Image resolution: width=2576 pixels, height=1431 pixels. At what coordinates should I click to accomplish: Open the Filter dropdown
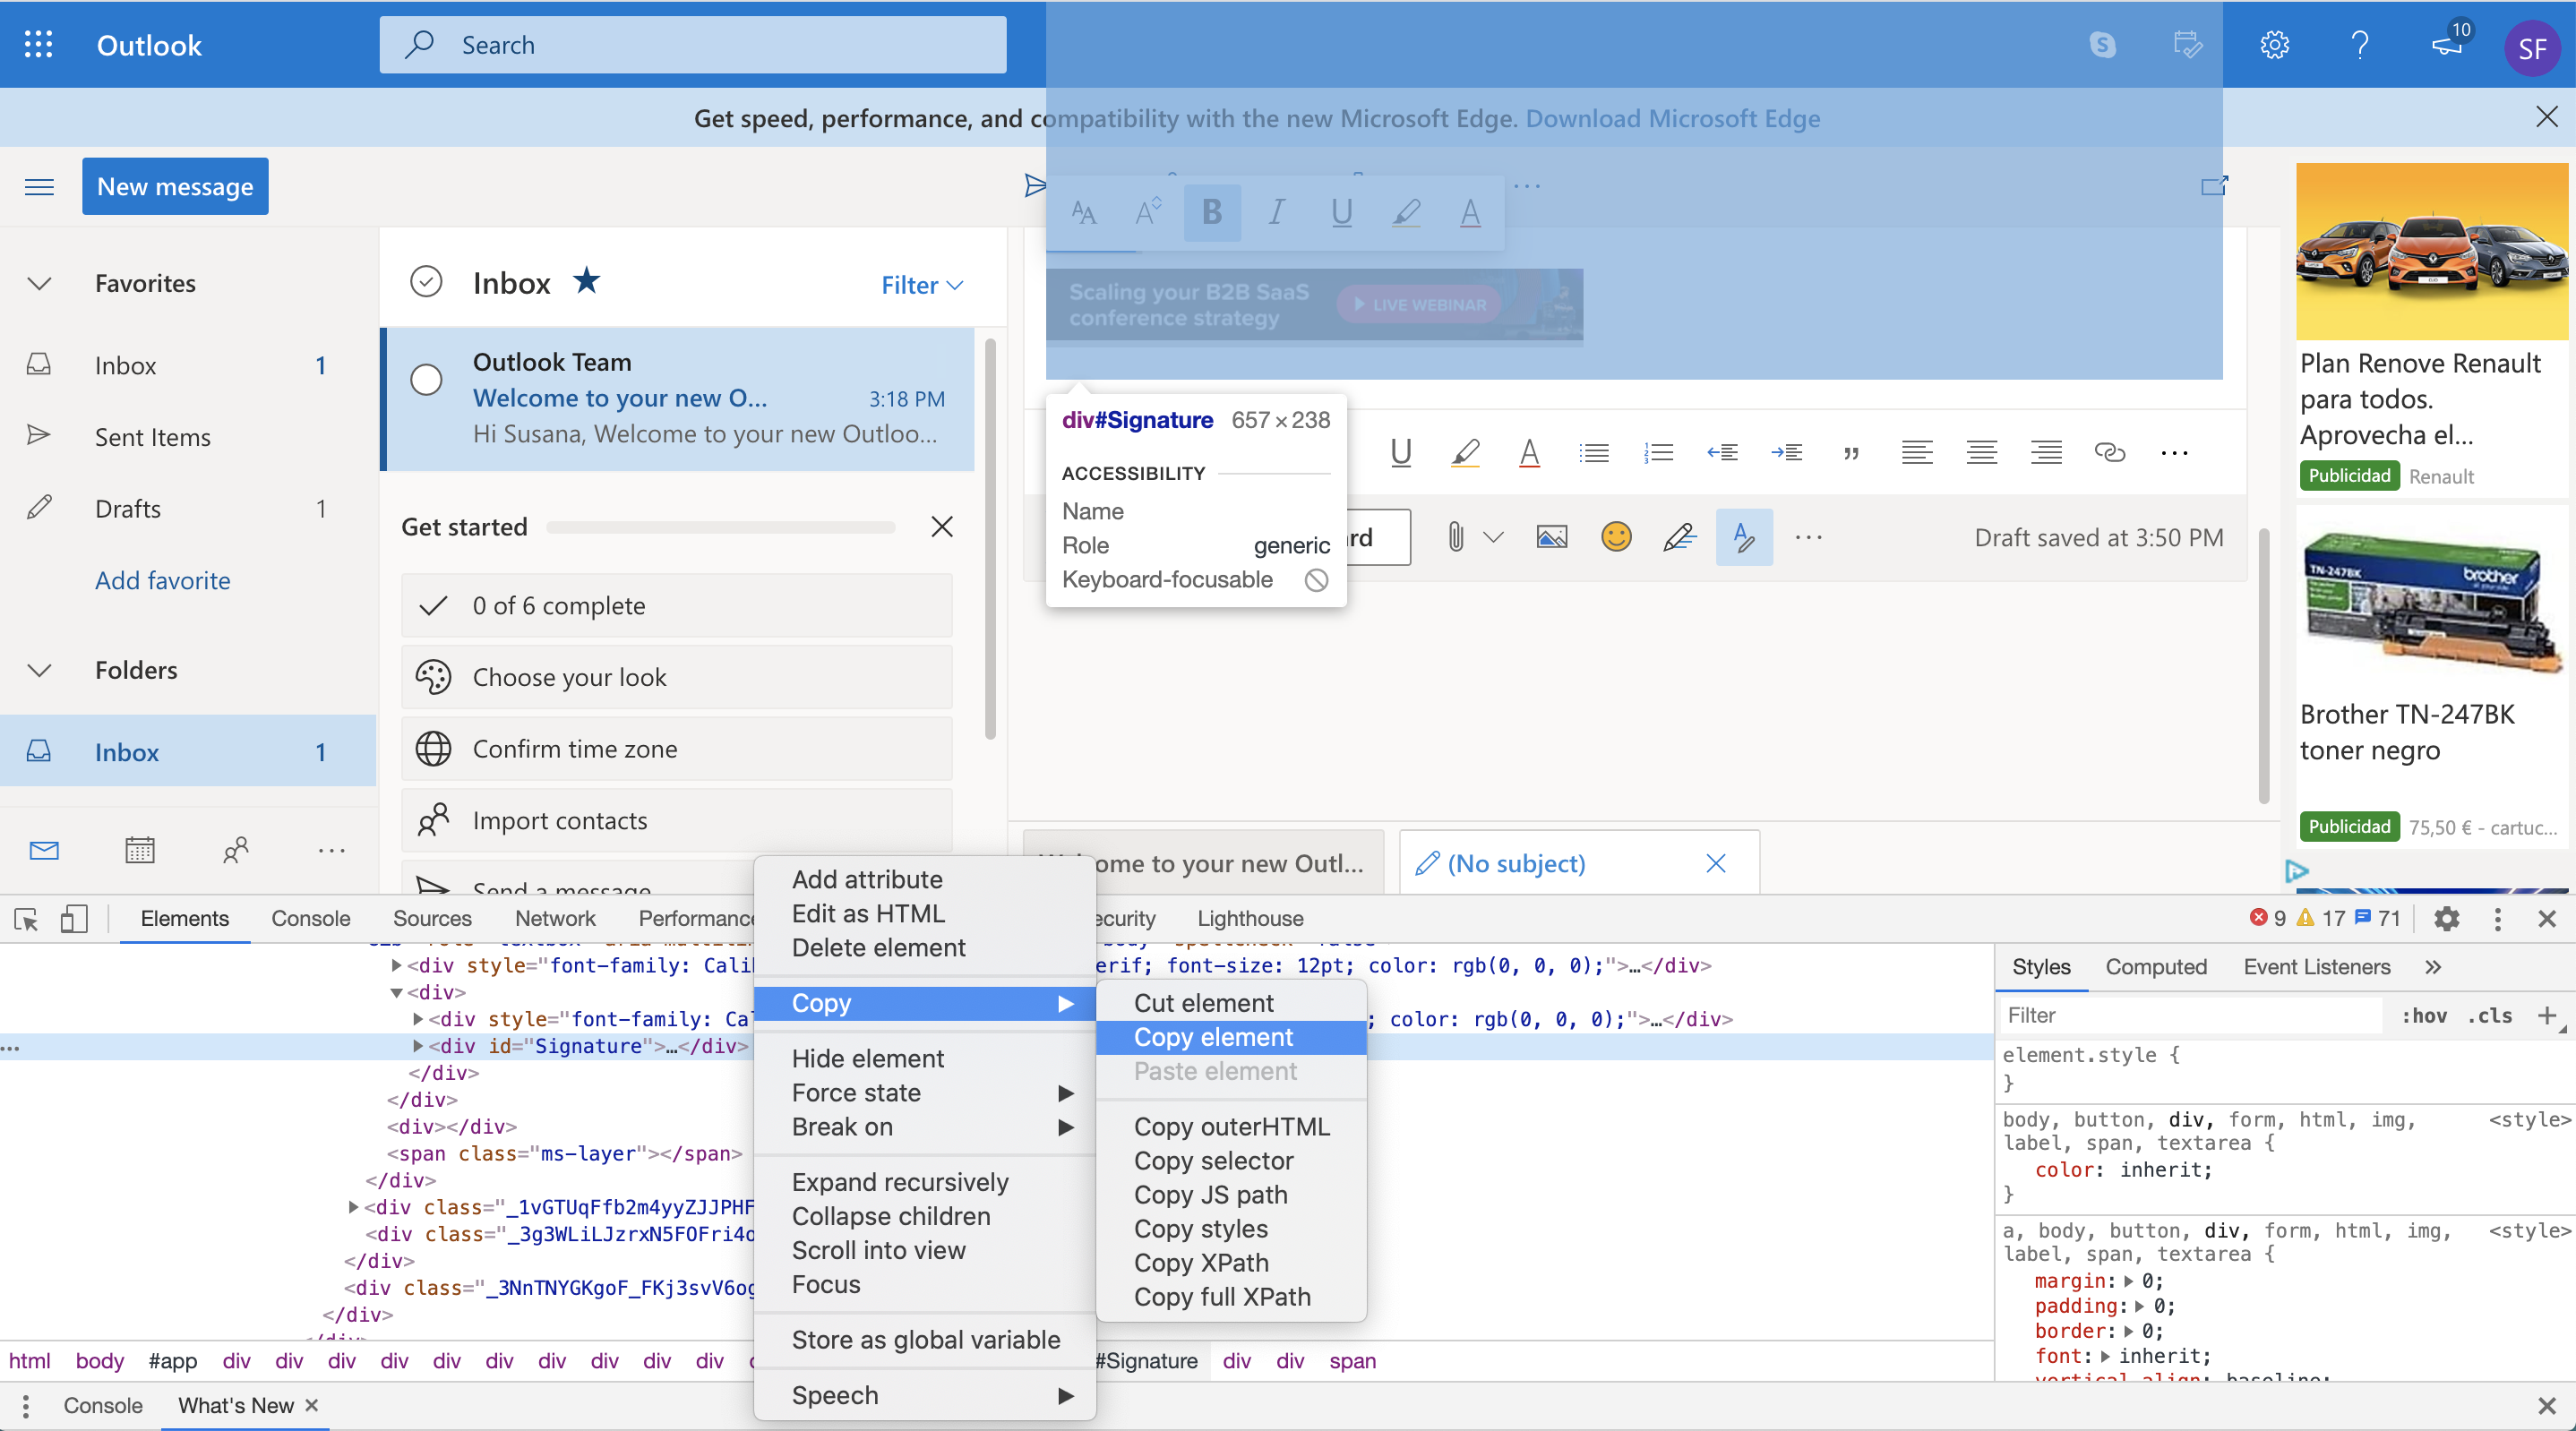[922, 285]
